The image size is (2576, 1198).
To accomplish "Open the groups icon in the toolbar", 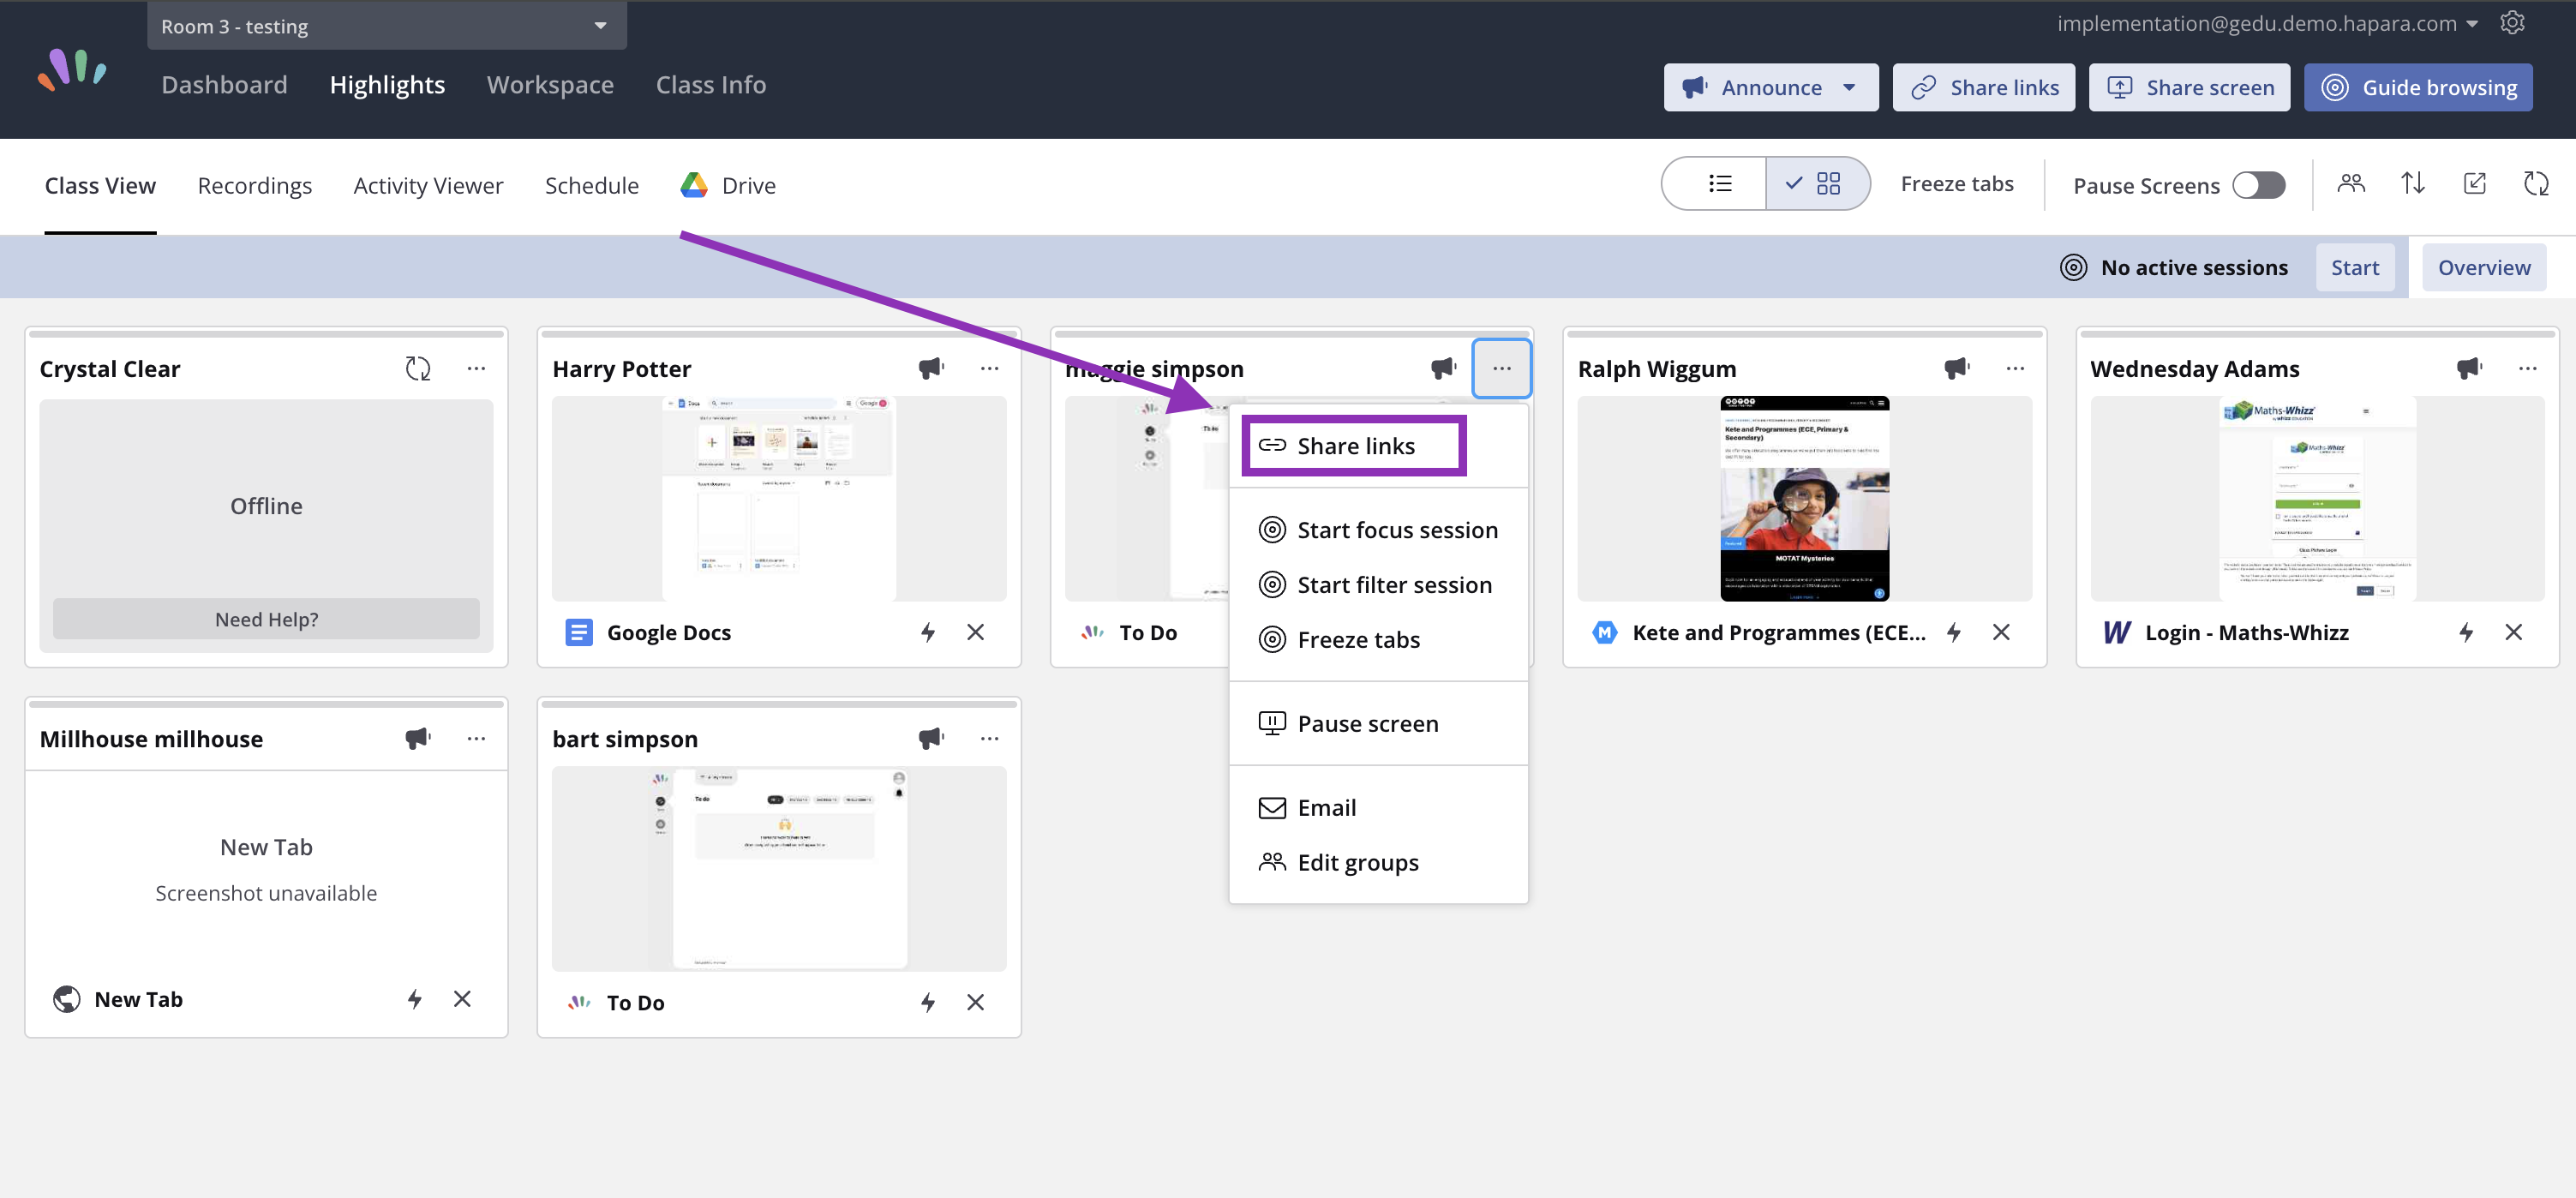I will (x=2351, y=184).
